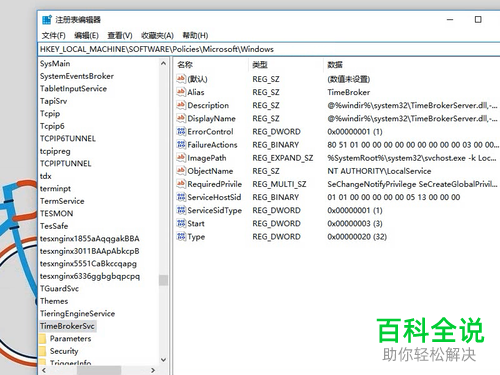Screen dimensions: 500x375
Task: Select the TapiSrv key
Action: click(x=53, y=101)
